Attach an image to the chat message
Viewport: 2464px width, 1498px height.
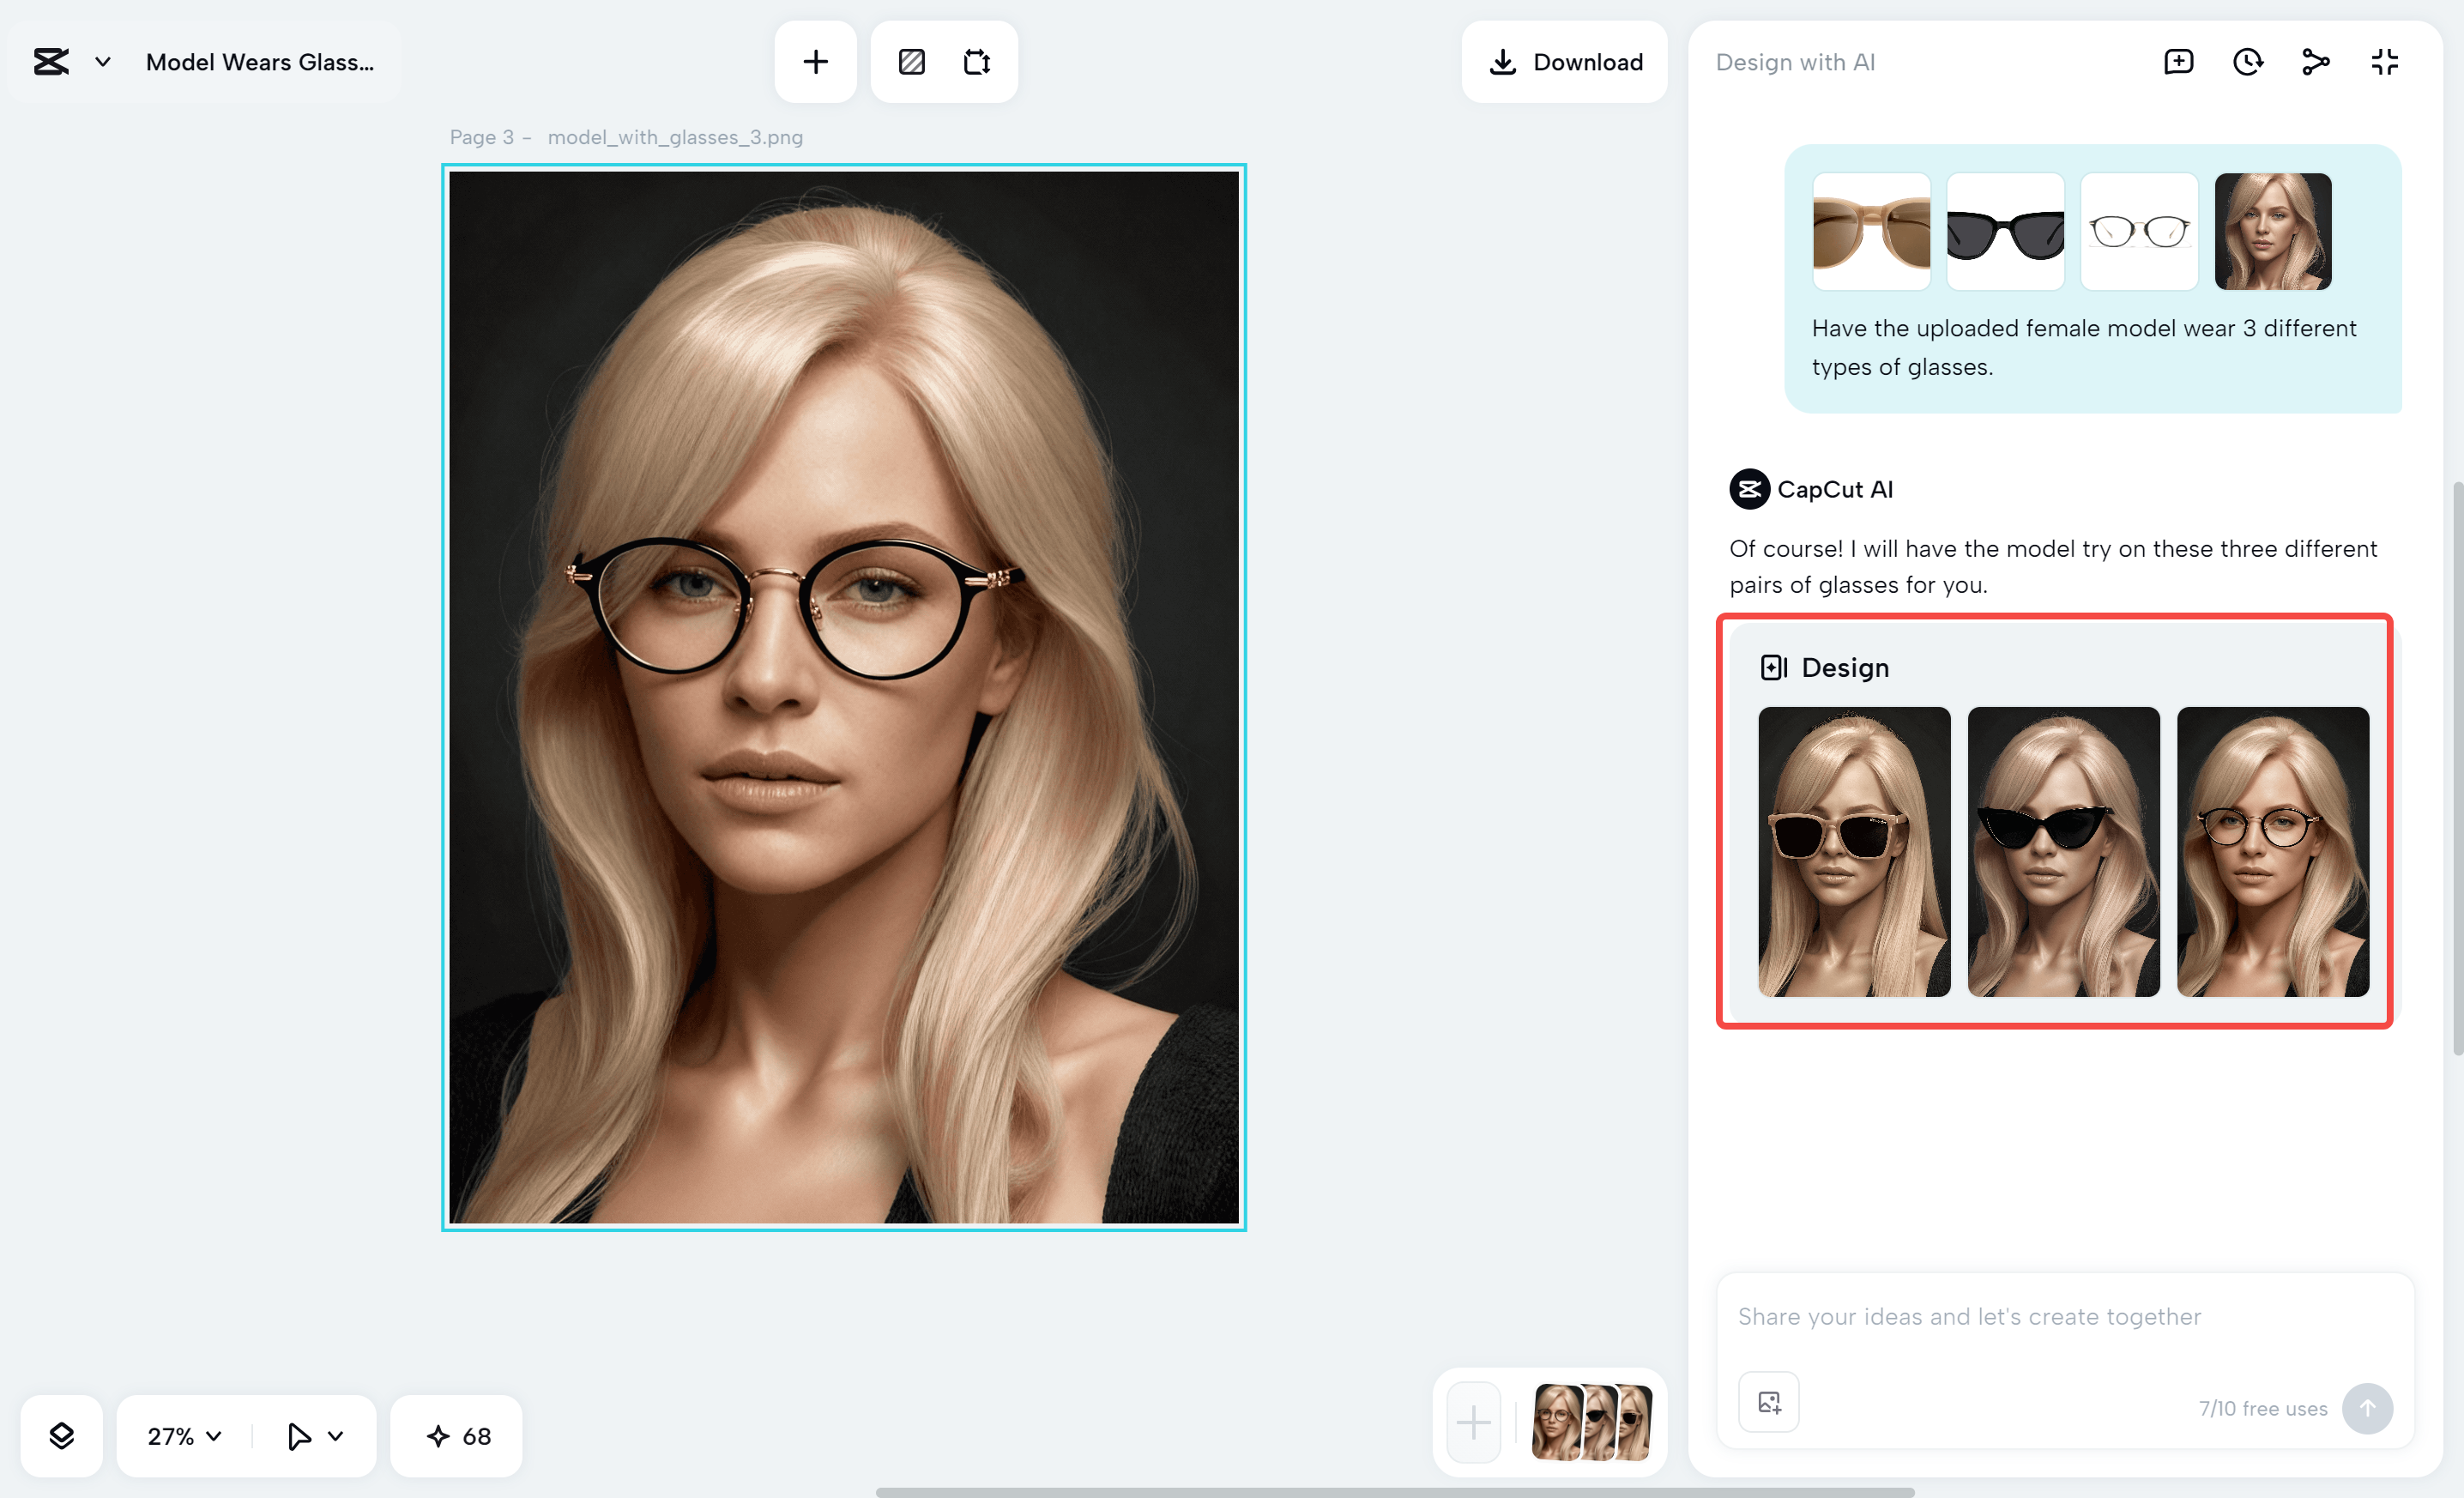click(1767, 1401)
